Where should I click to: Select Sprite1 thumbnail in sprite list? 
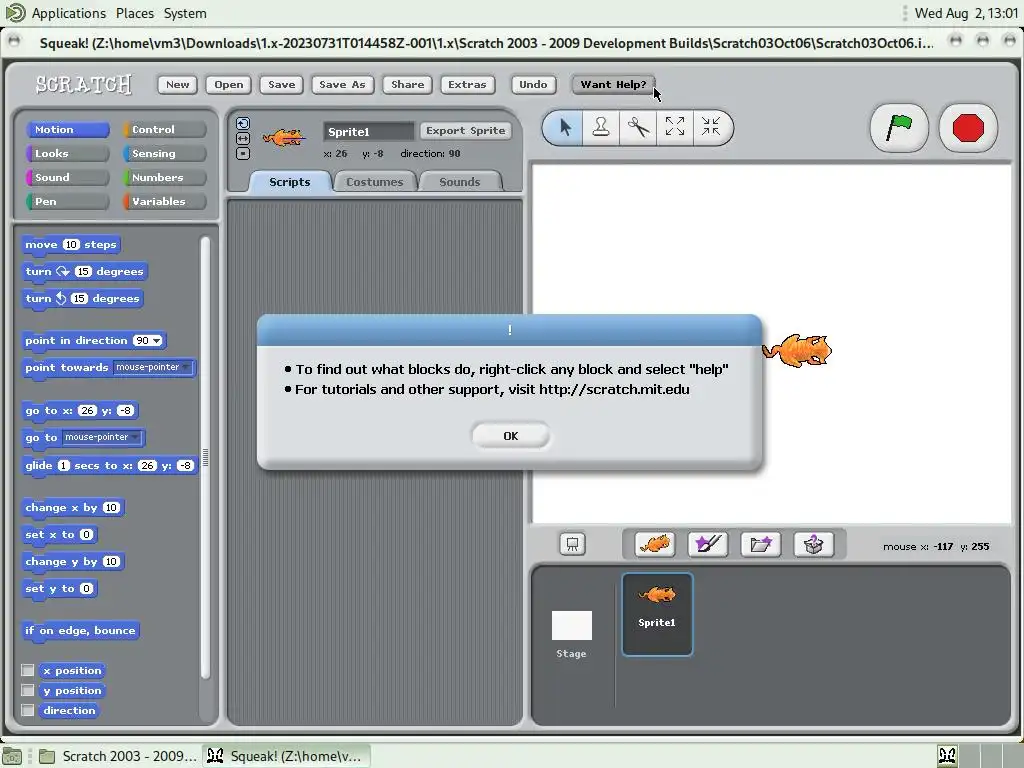[657, 614]
